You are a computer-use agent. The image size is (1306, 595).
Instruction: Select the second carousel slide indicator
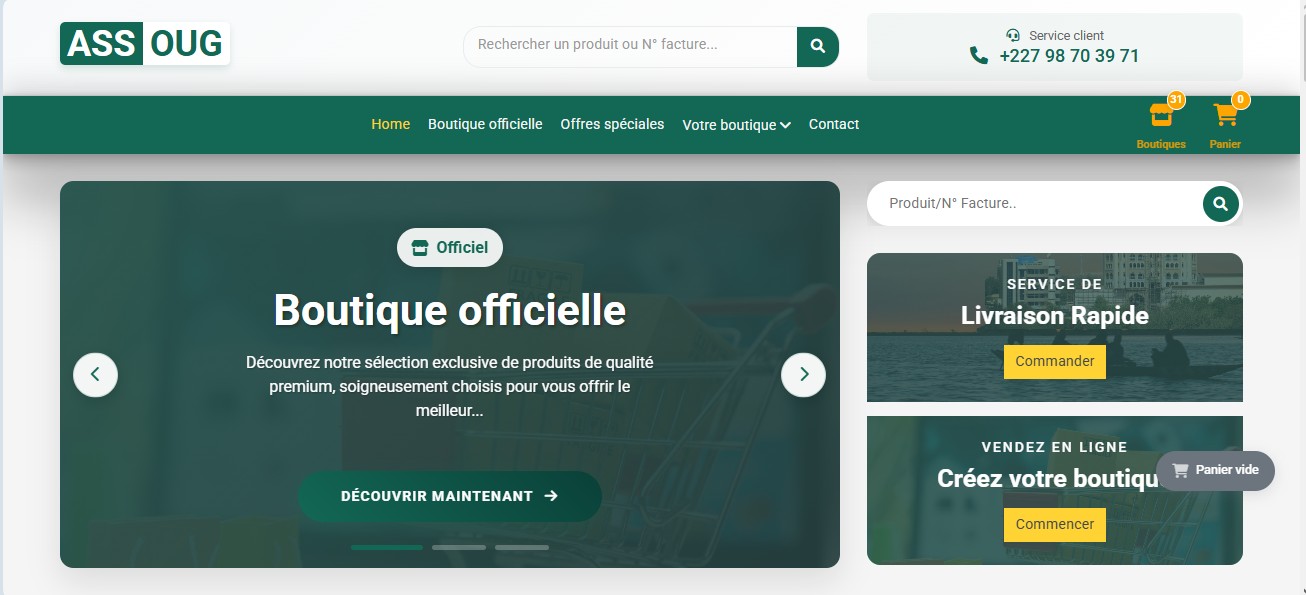459,547
